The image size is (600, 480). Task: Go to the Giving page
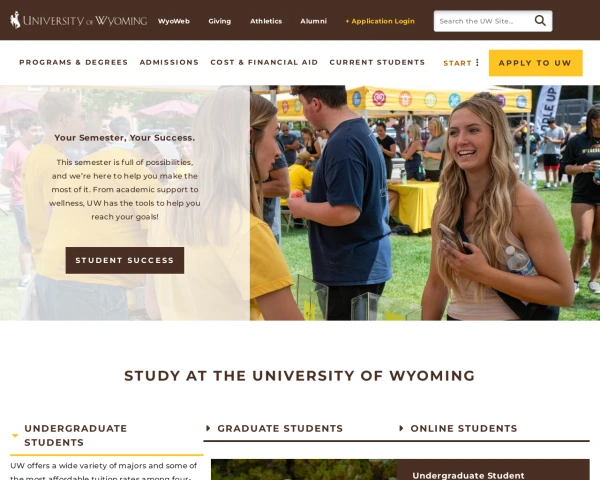(220, 21)
